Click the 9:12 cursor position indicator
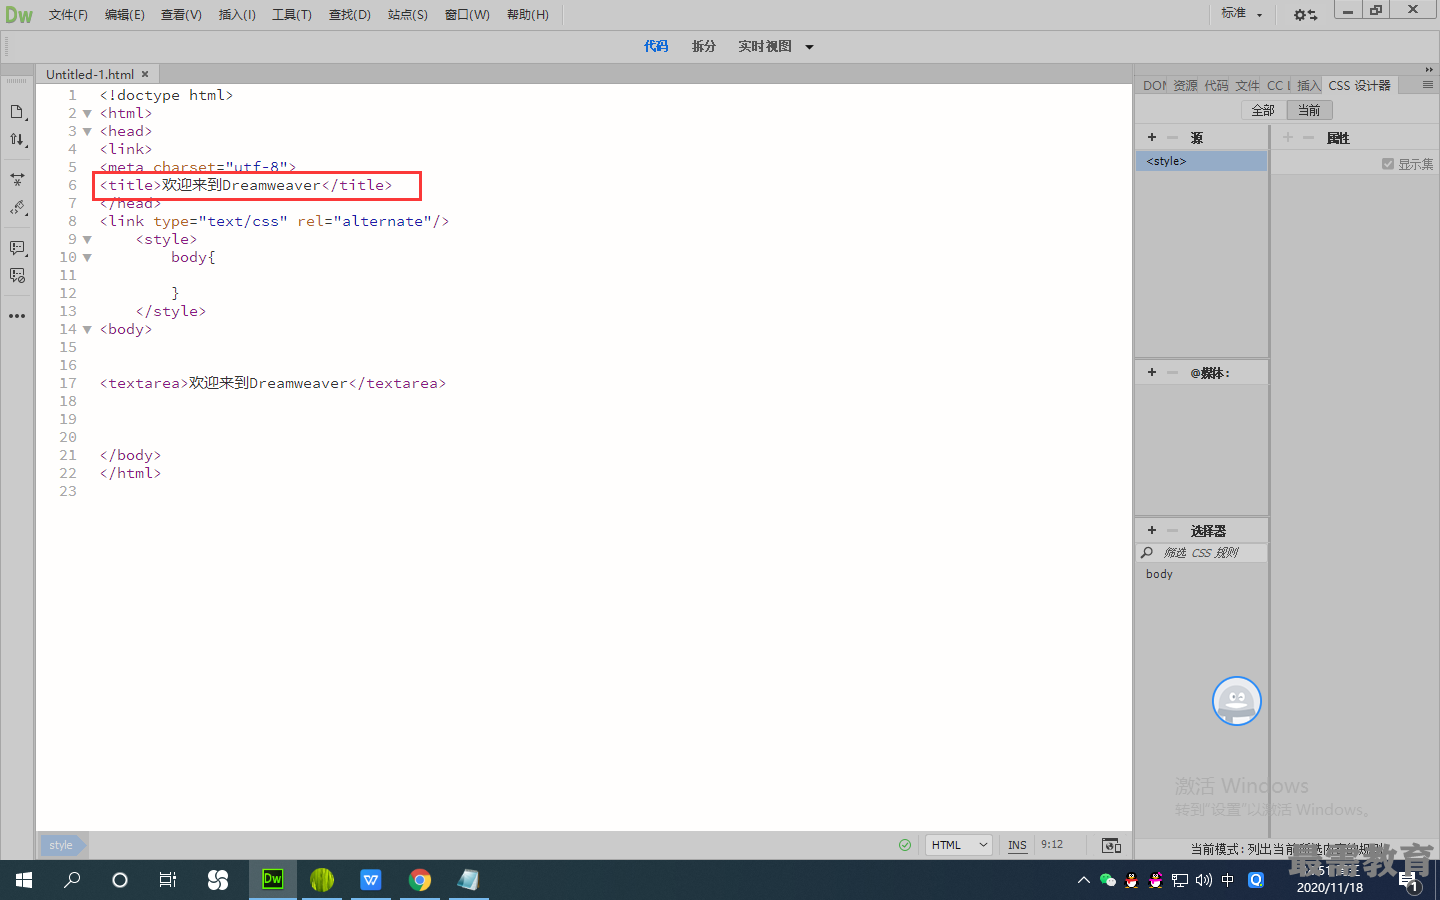The width and height of the screenshot is (1440, 900). pos(1052,845)
